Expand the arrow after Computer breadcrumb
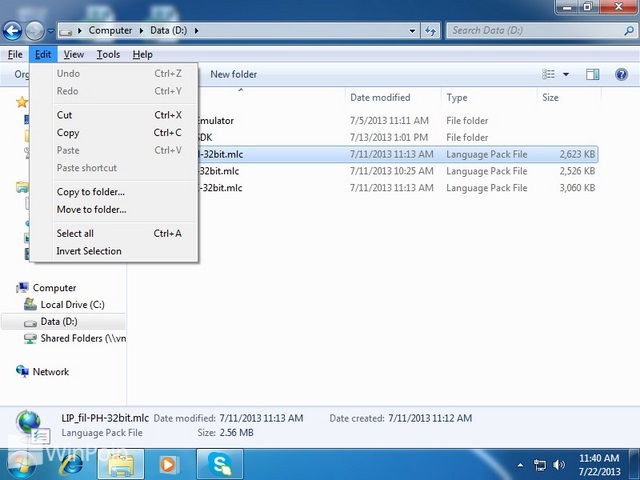This screenshot has width=640, height=480. (x=141, y=31)
